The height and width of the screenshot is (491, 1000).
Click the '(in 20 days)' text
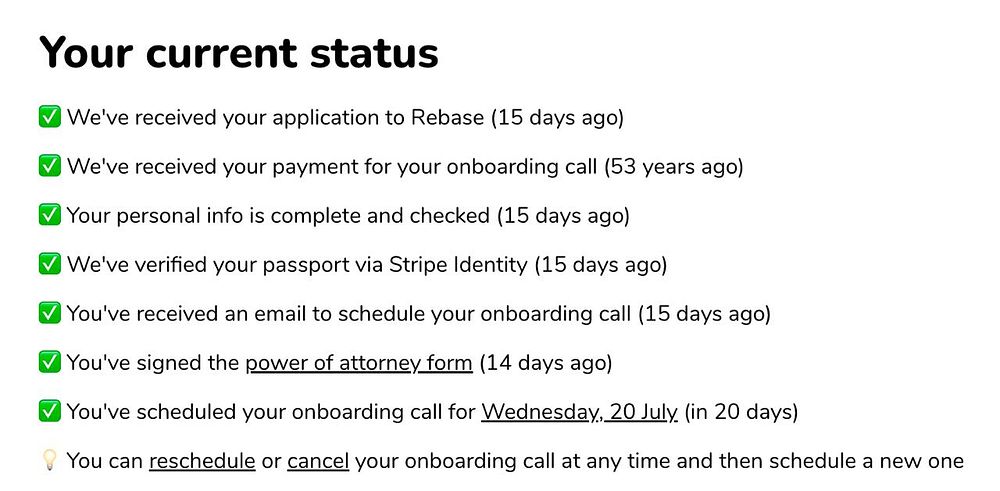pyautogui.click(x=741, y=412)
